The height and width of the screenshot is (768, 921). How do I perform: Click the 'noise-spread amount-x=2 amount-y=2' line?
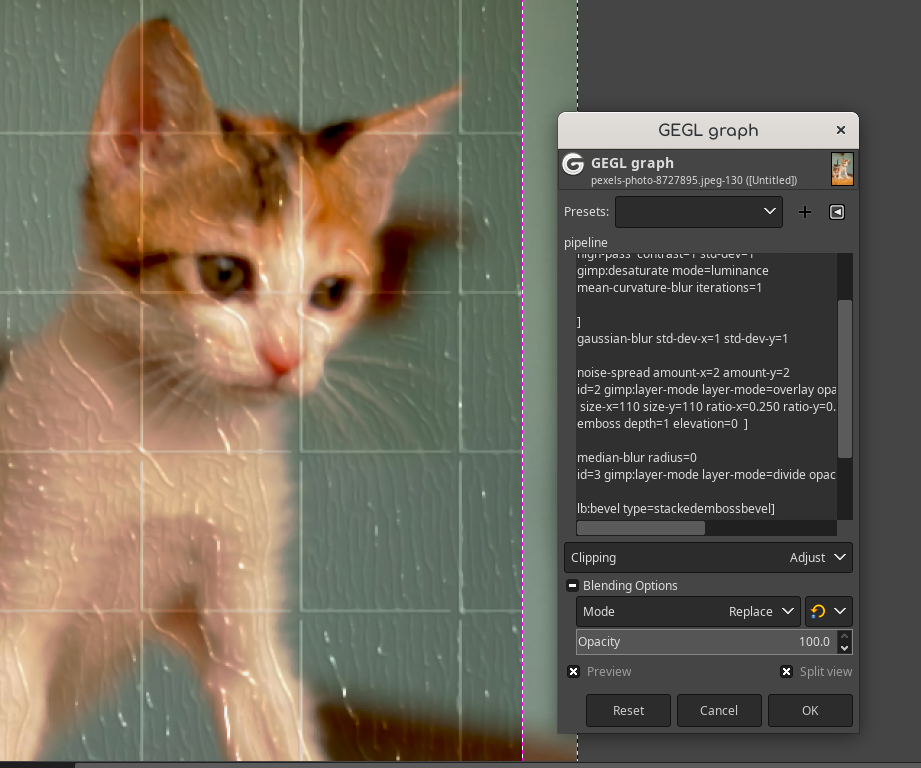pos(683,372)
